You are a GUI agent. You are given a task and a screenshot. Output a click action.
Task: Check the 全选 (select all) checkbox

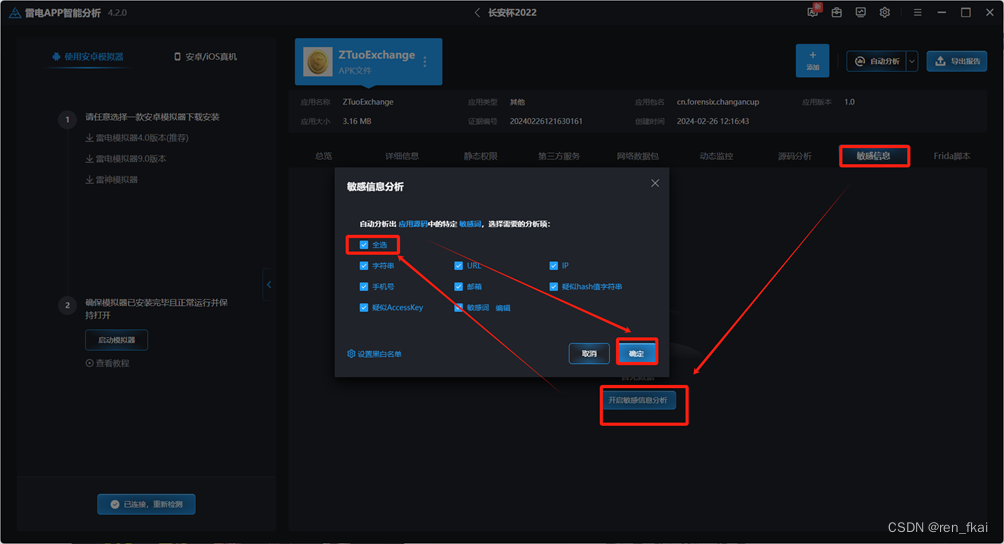coord(364,245)
